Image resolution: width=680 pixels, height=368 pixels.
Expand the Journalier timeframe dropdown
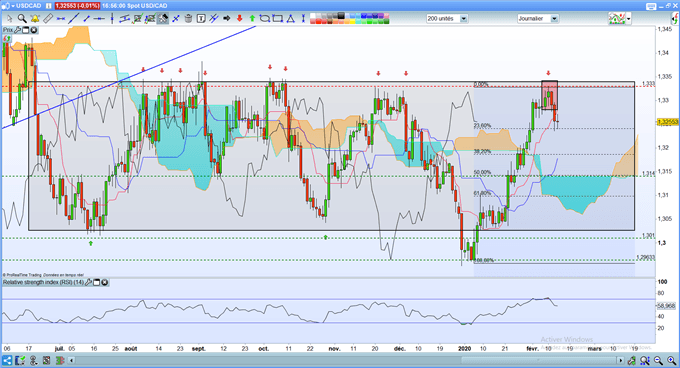point(554,19)
